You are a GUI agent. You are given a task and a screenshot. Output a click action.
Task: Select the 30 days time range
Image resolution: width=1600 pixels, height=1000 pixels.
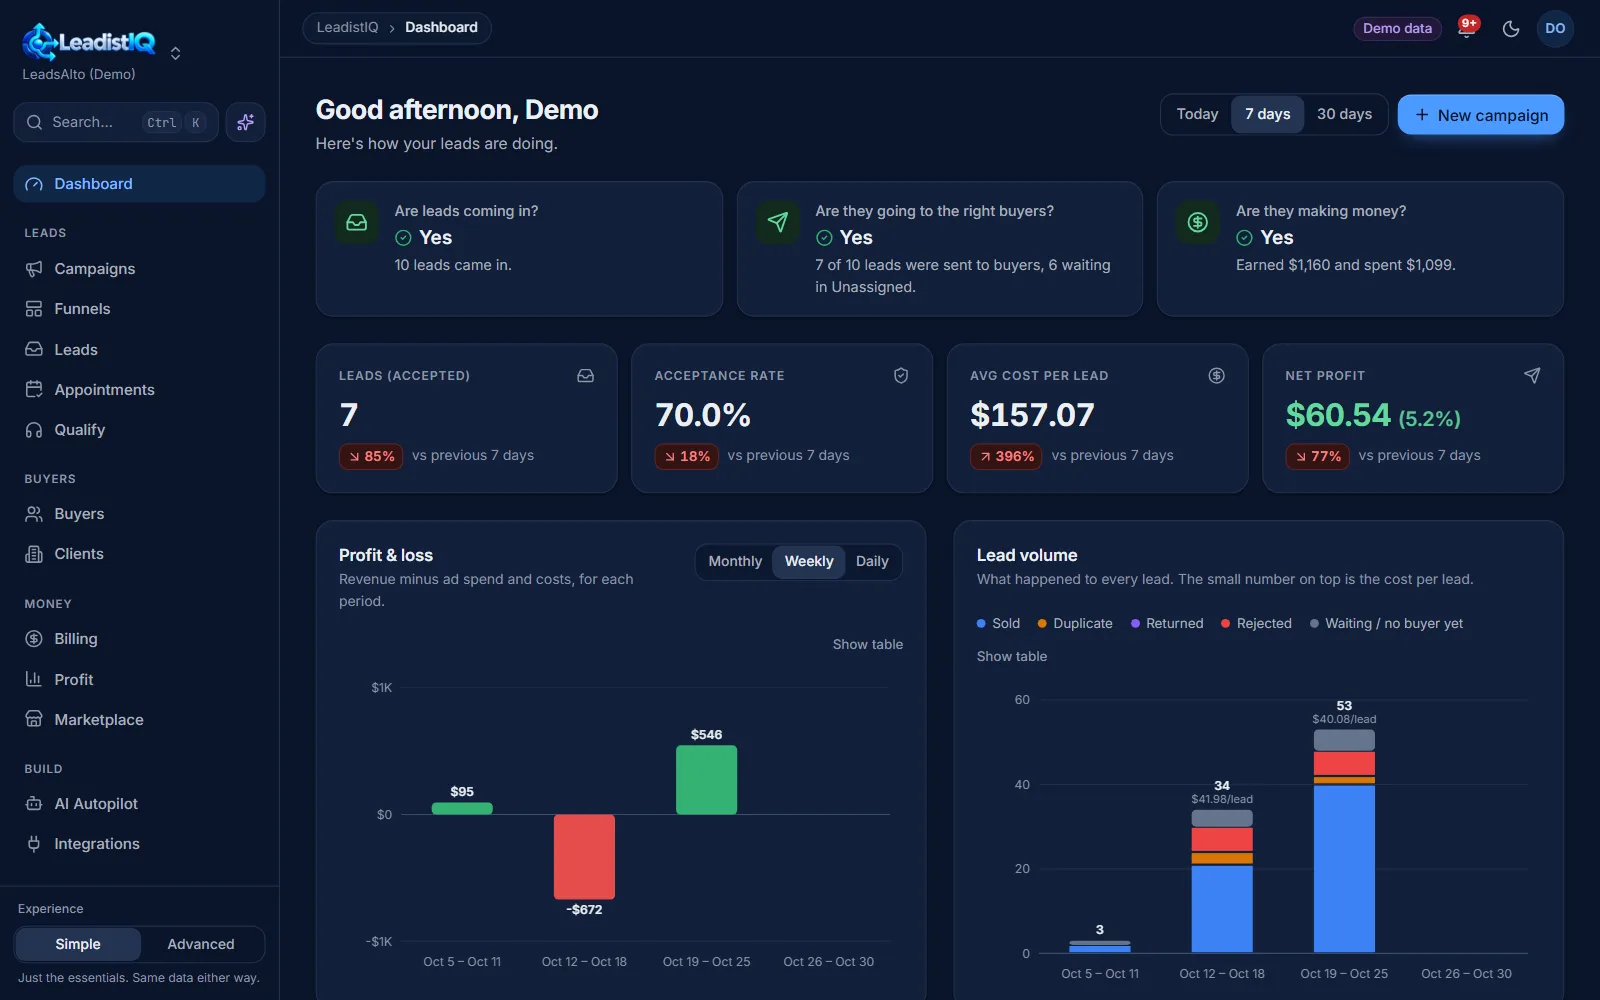(x=1344, y=114)
